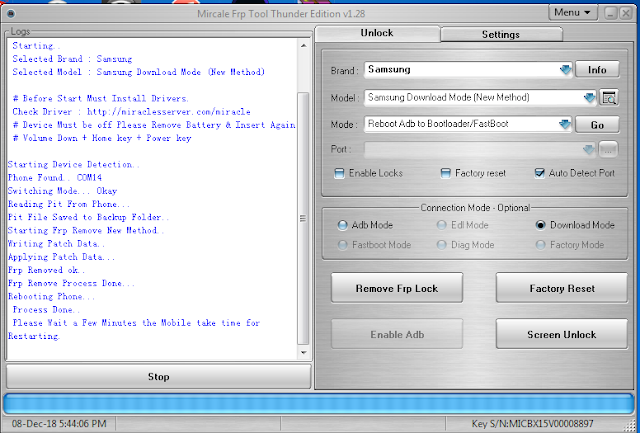Click 'Rebooting Phone...' log line

pos(51,296)
